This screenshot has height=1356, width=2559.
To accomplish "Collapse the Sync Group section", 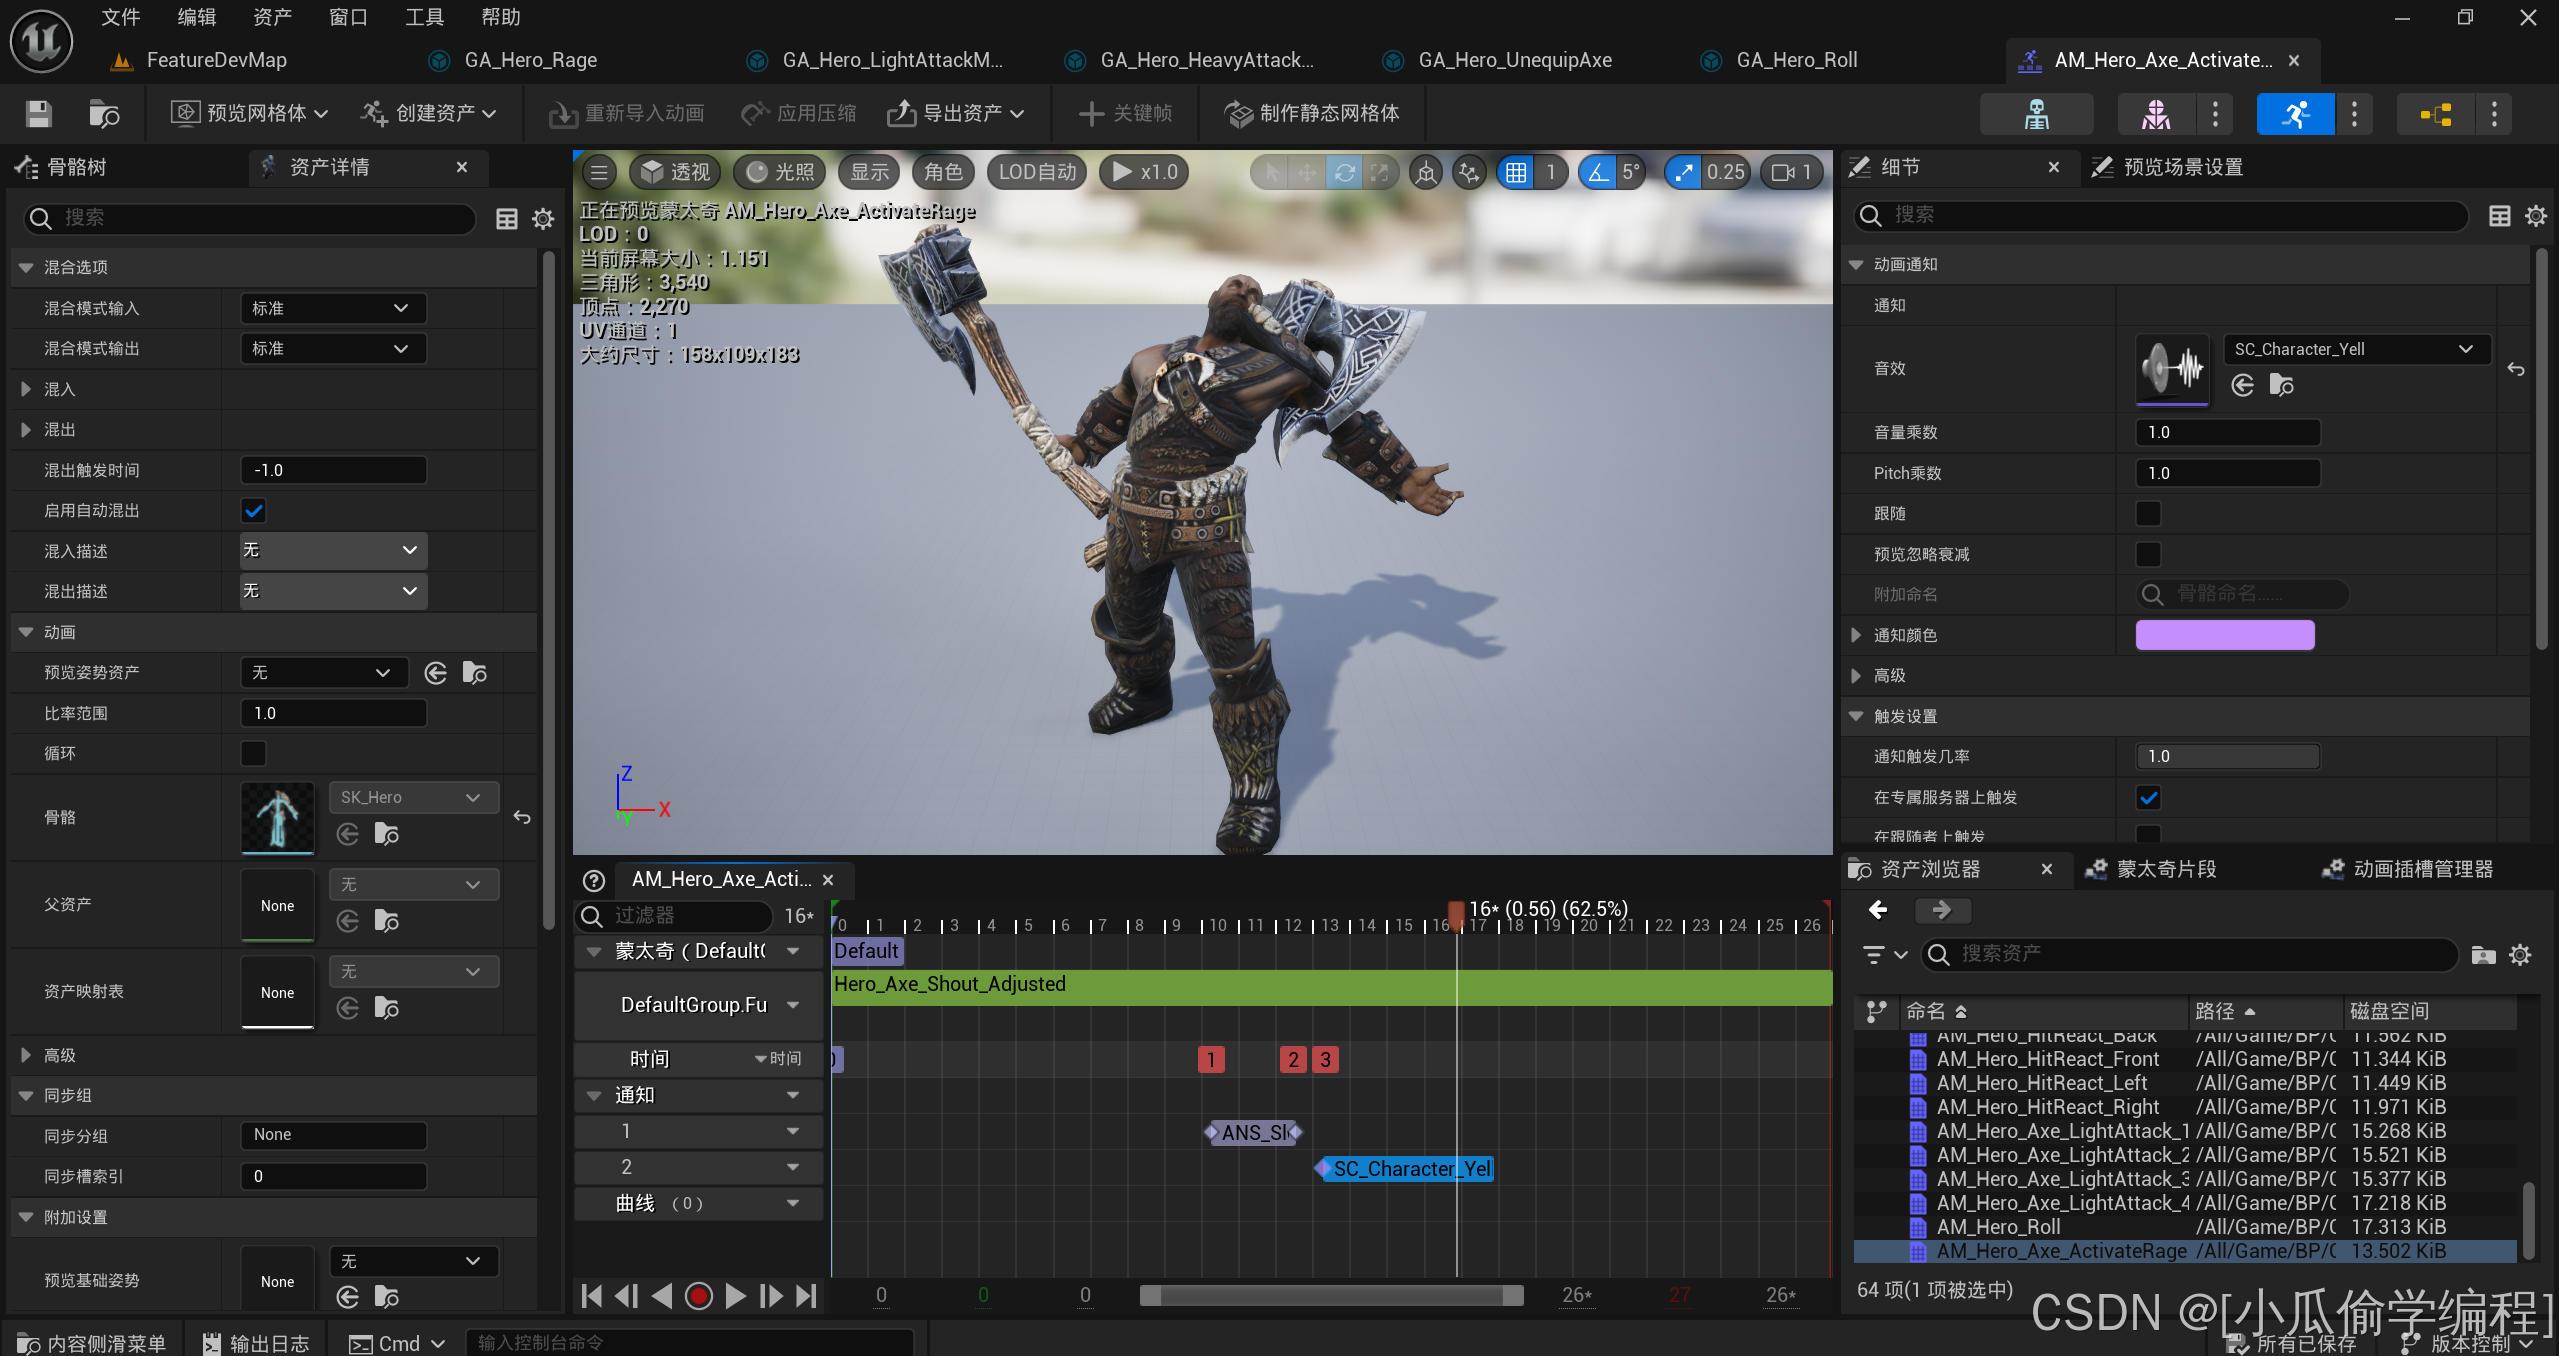I will coord(26,1096).
